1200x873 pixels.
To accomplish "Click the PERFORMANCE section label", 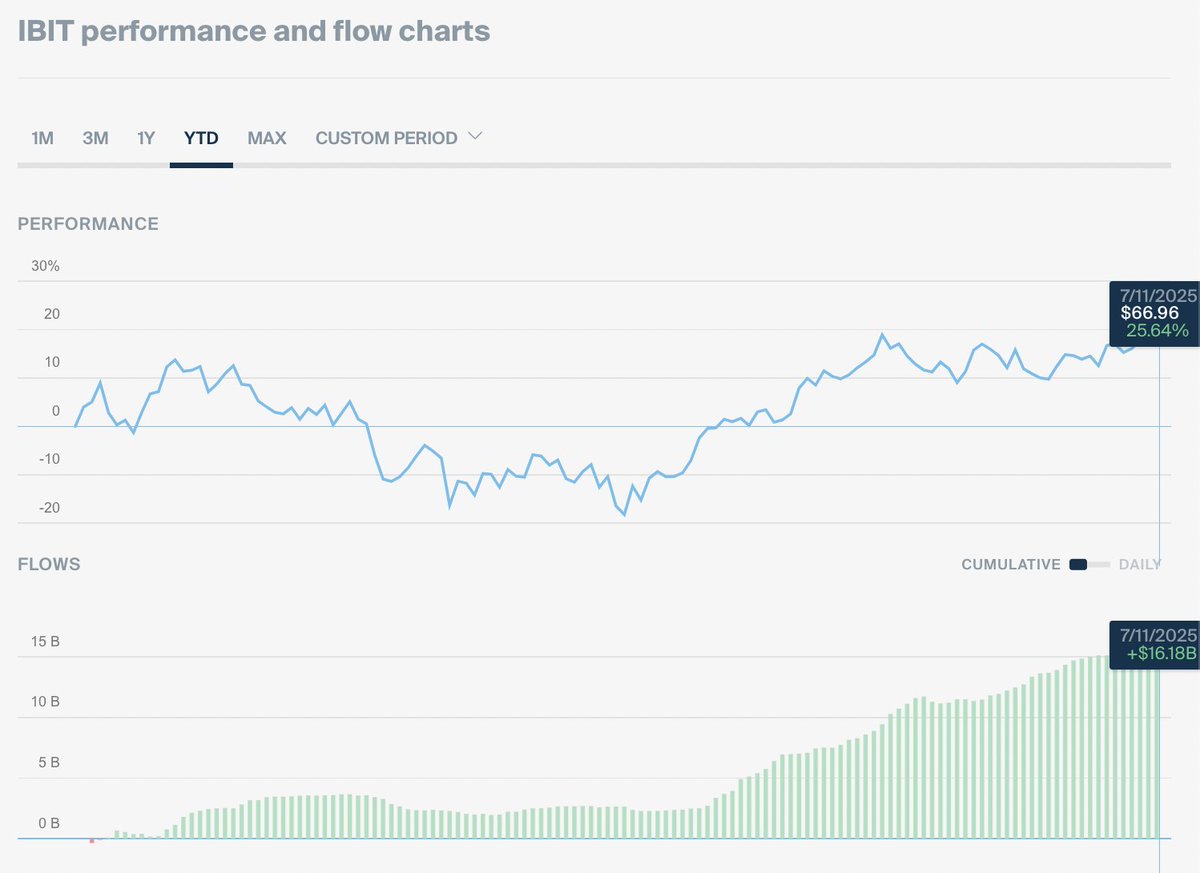I will [x=88, y=224].
